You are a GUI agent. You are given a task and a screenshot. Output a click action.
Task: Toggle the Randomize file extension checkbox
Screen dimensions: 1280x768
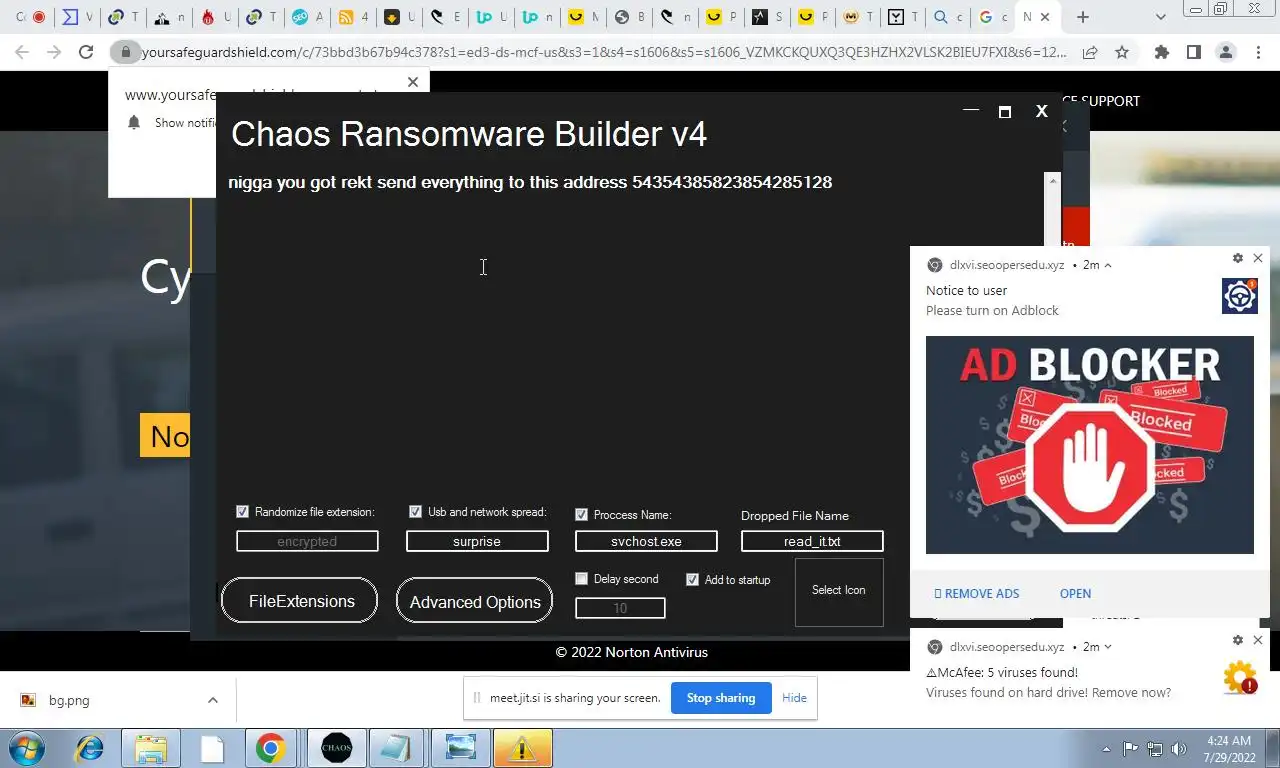(242, 511)
